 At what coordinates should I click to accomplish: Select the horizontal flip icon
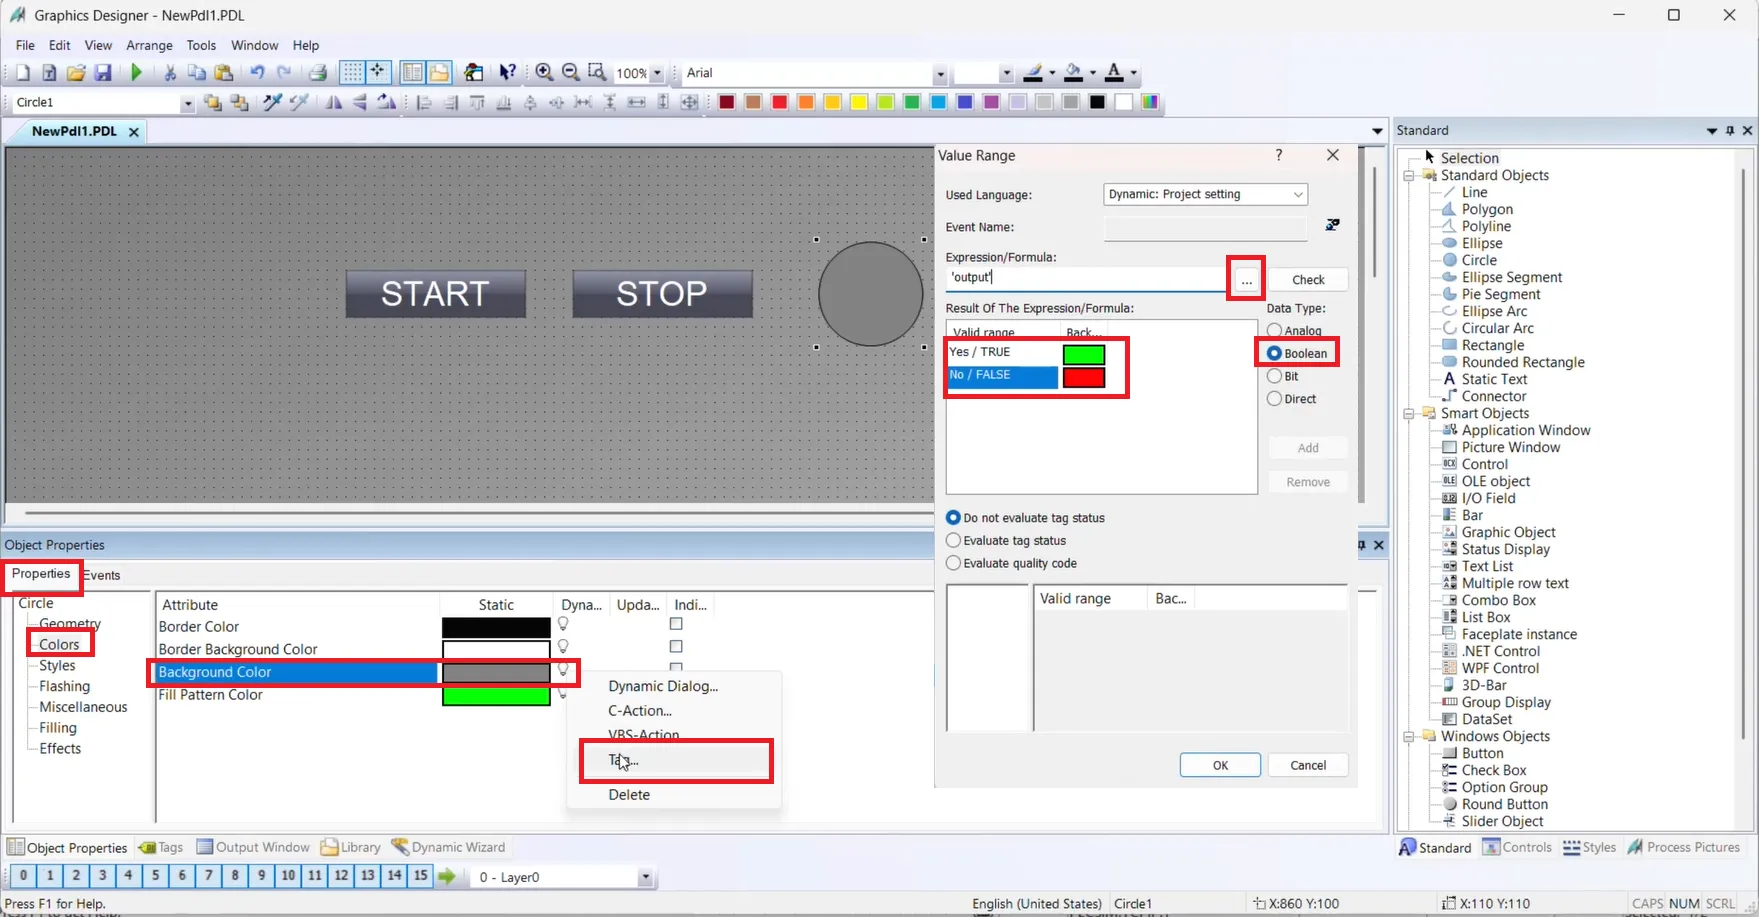click(334, 102)
